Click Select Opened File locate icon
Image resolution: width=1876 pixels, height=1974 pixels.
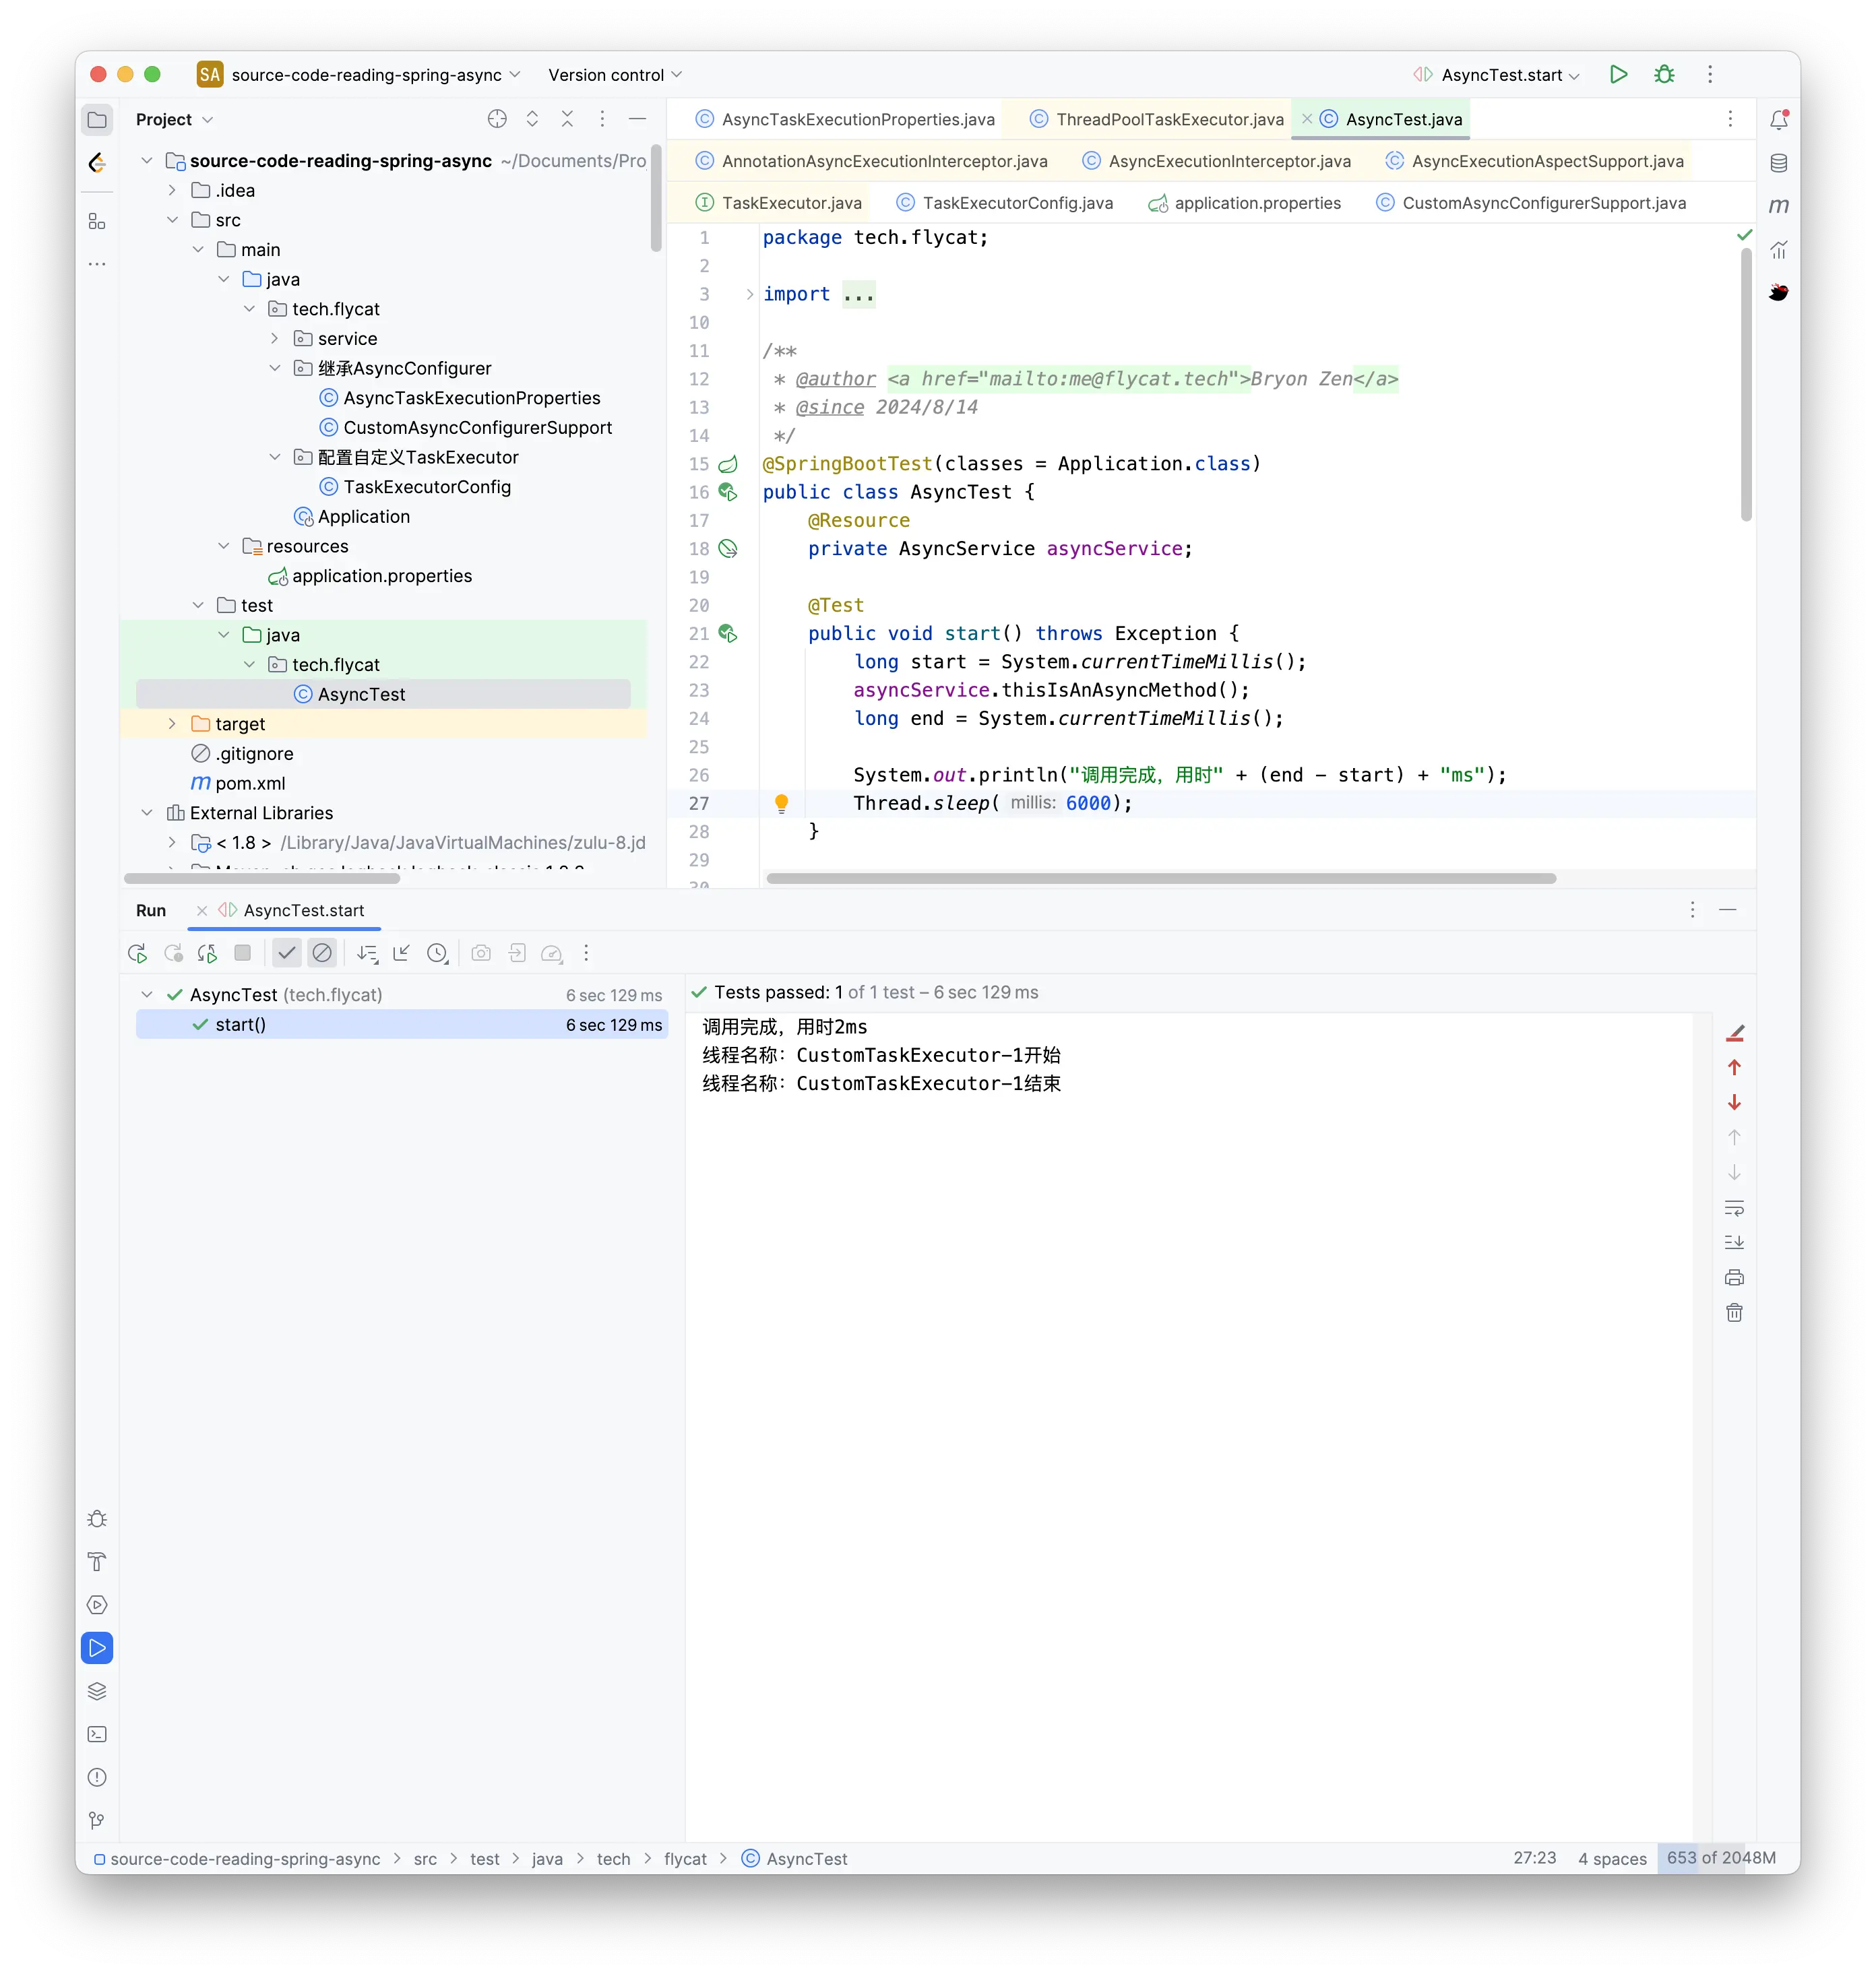pyautogui.click(x=497, y=119)
